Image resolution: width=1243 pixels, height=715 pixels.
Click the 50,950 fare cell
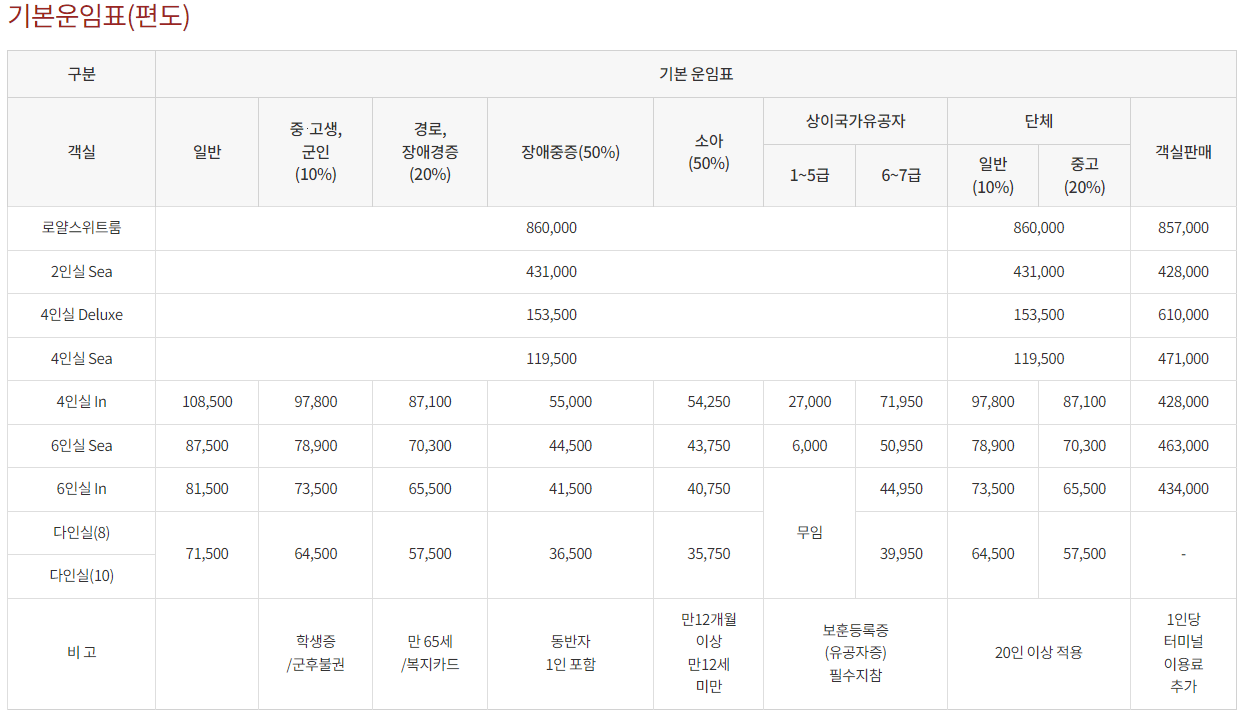click(901, 446)
